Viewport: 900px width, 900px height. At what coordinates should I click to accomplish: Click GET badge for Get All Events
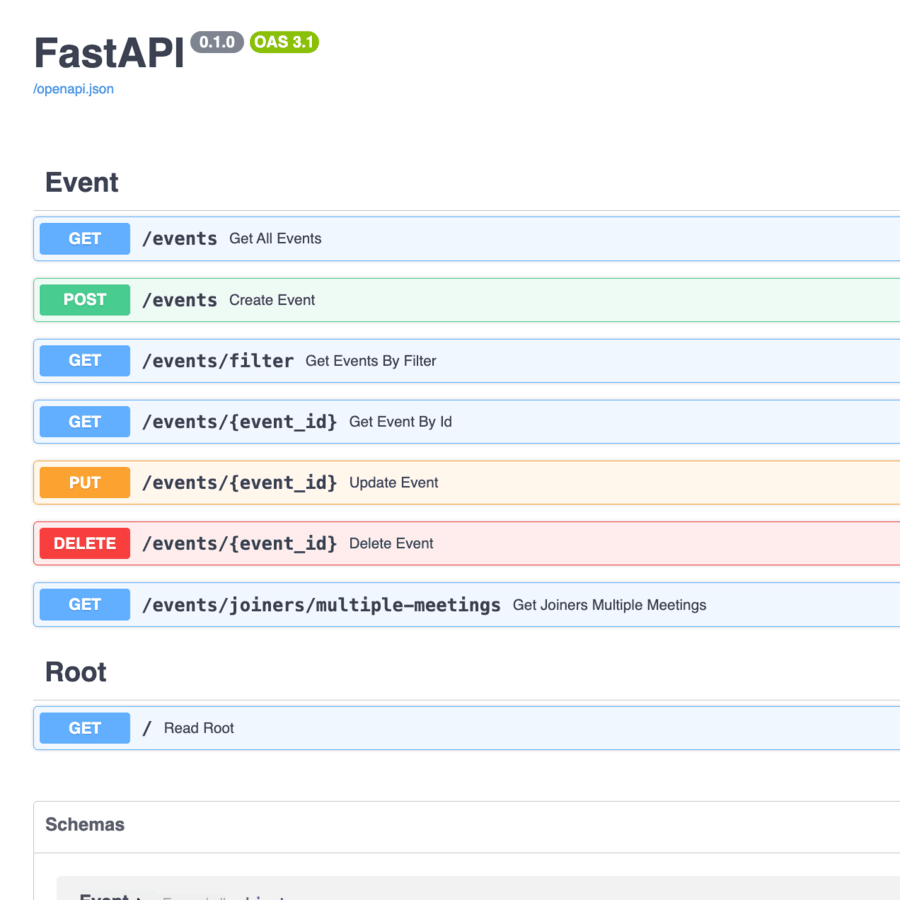coord(85,239)
